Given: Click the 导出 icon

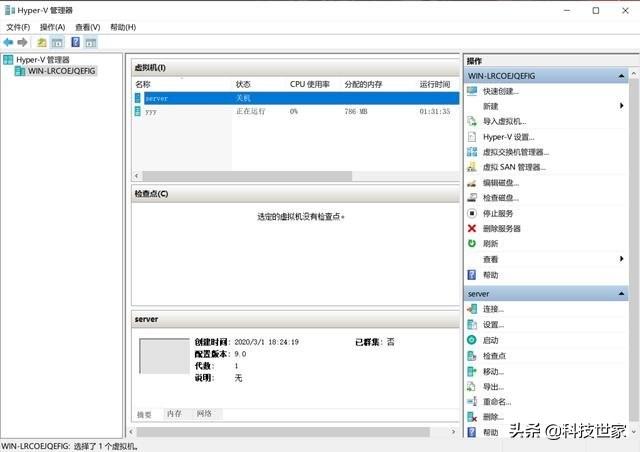Looking at the screenshot, I should tap(472, 386).
